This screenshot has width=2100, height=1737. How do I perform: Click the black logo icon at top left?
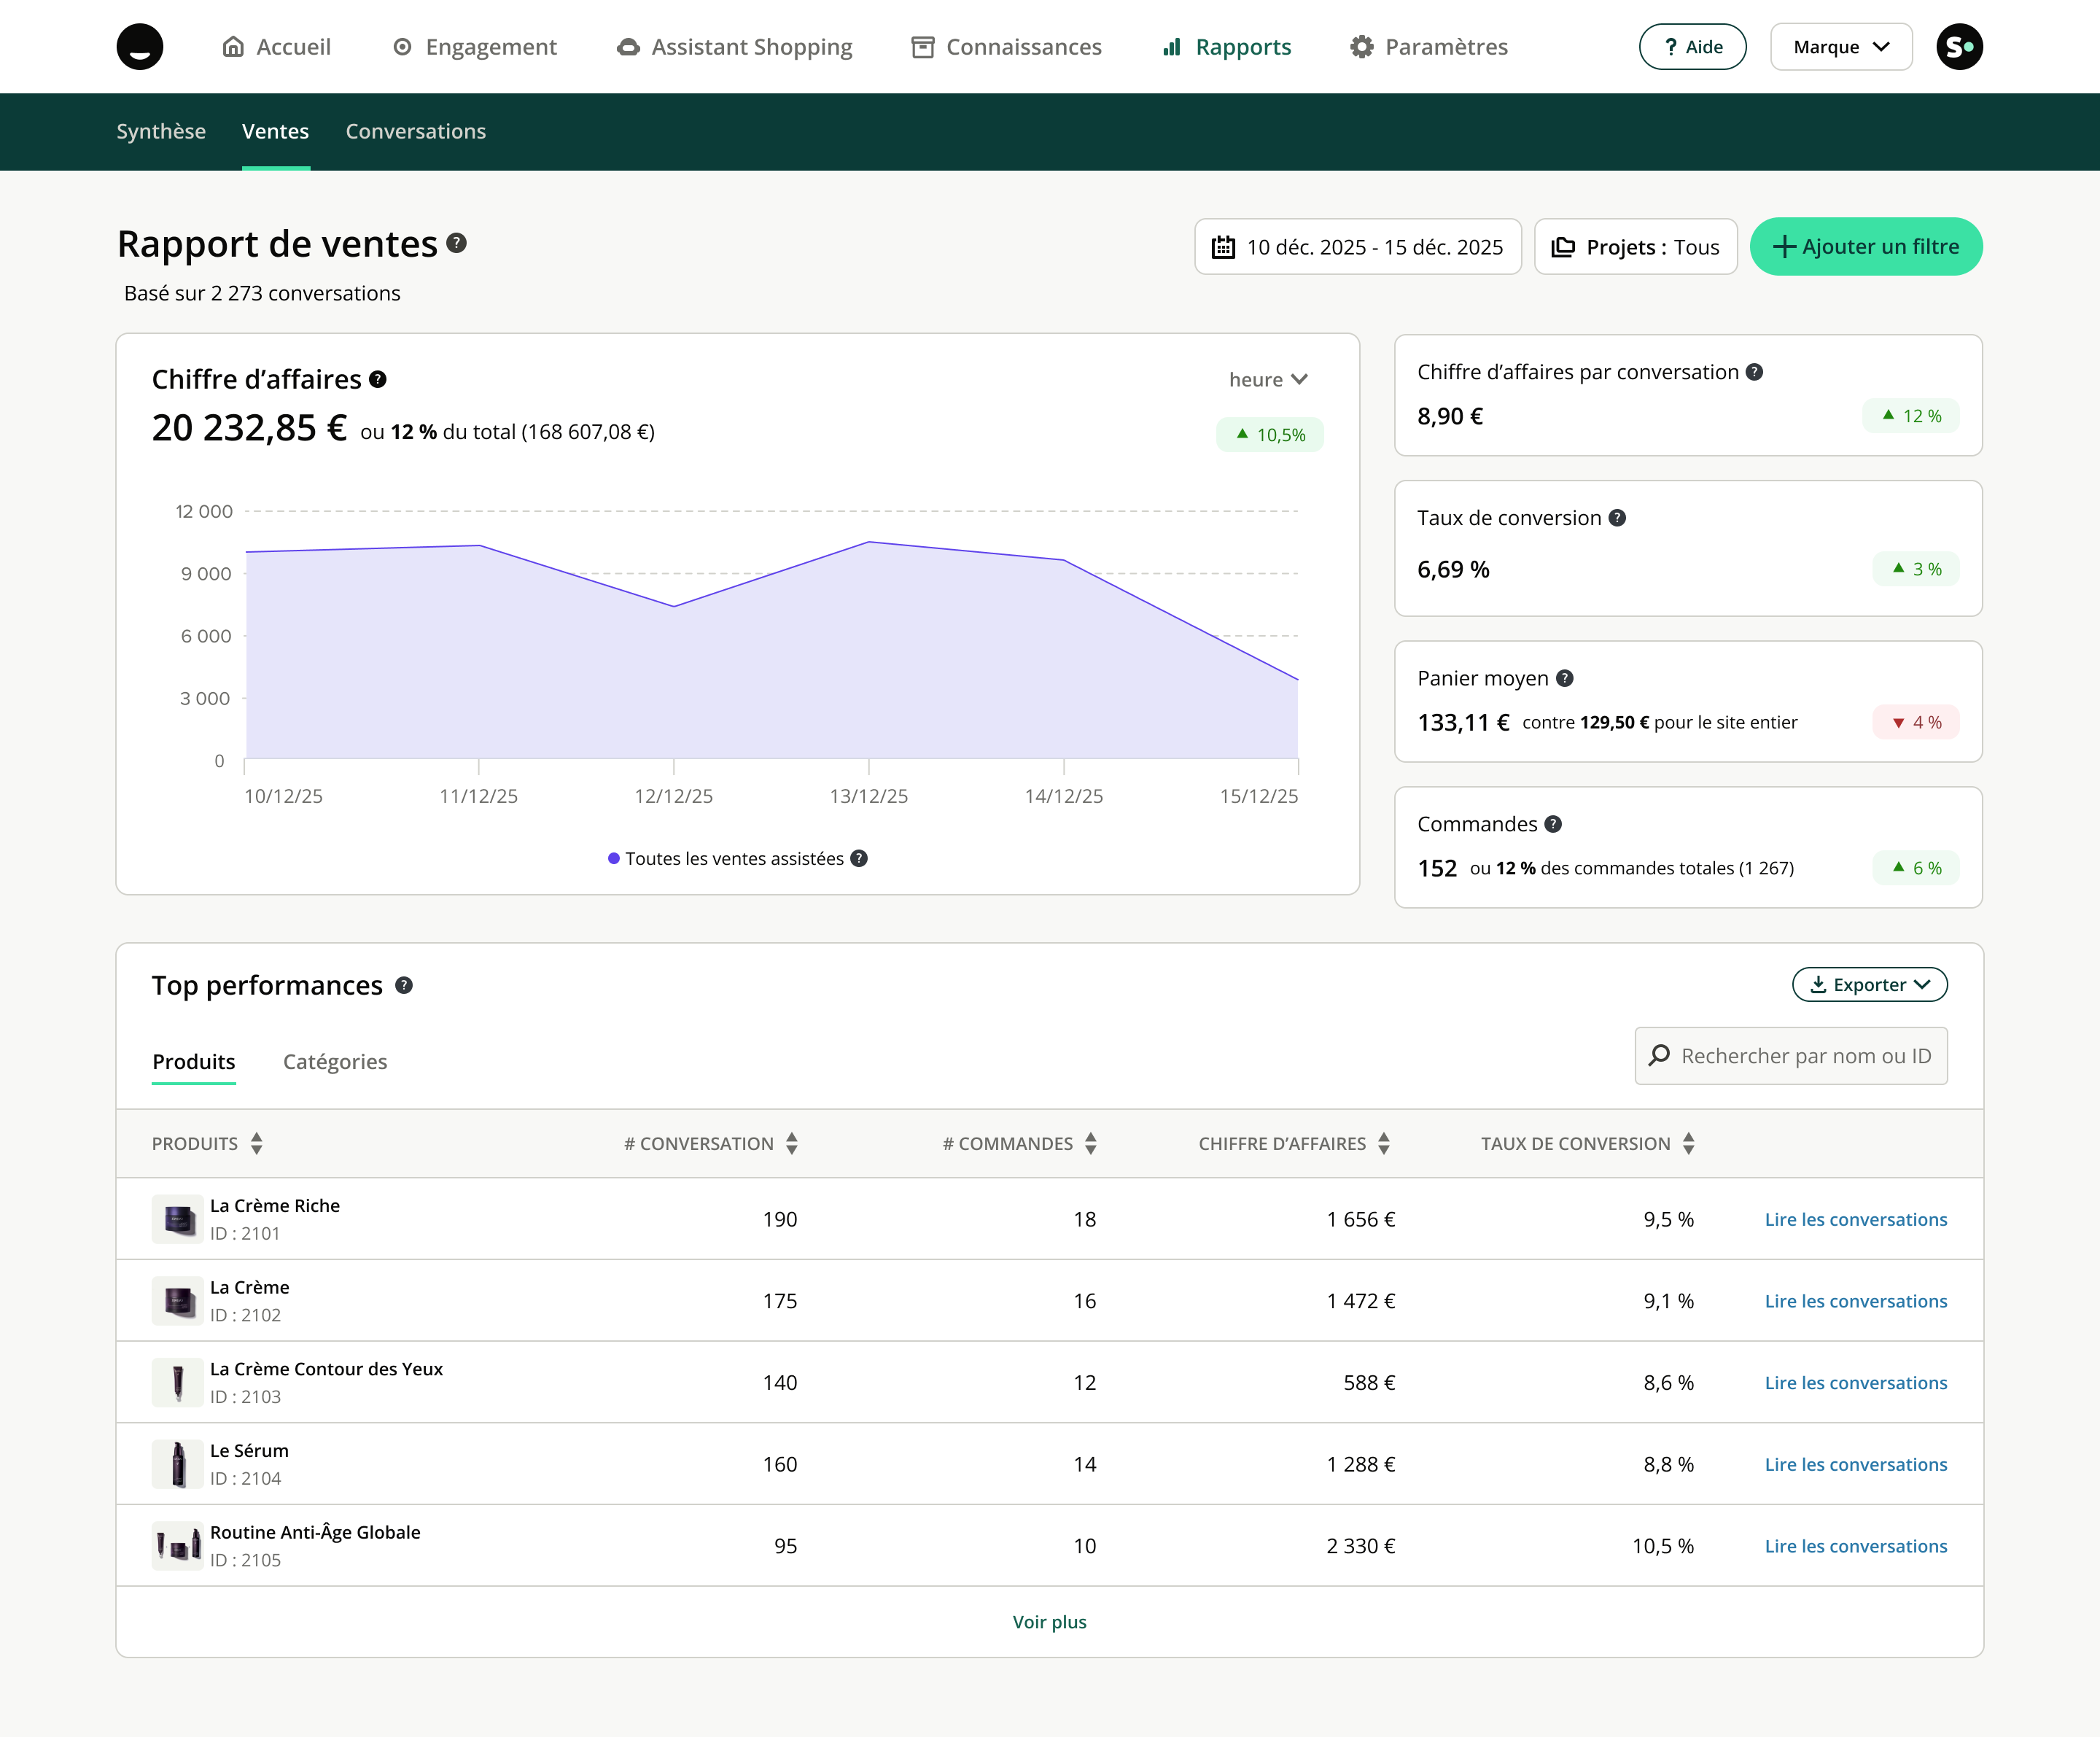click(x=140, y=47)
